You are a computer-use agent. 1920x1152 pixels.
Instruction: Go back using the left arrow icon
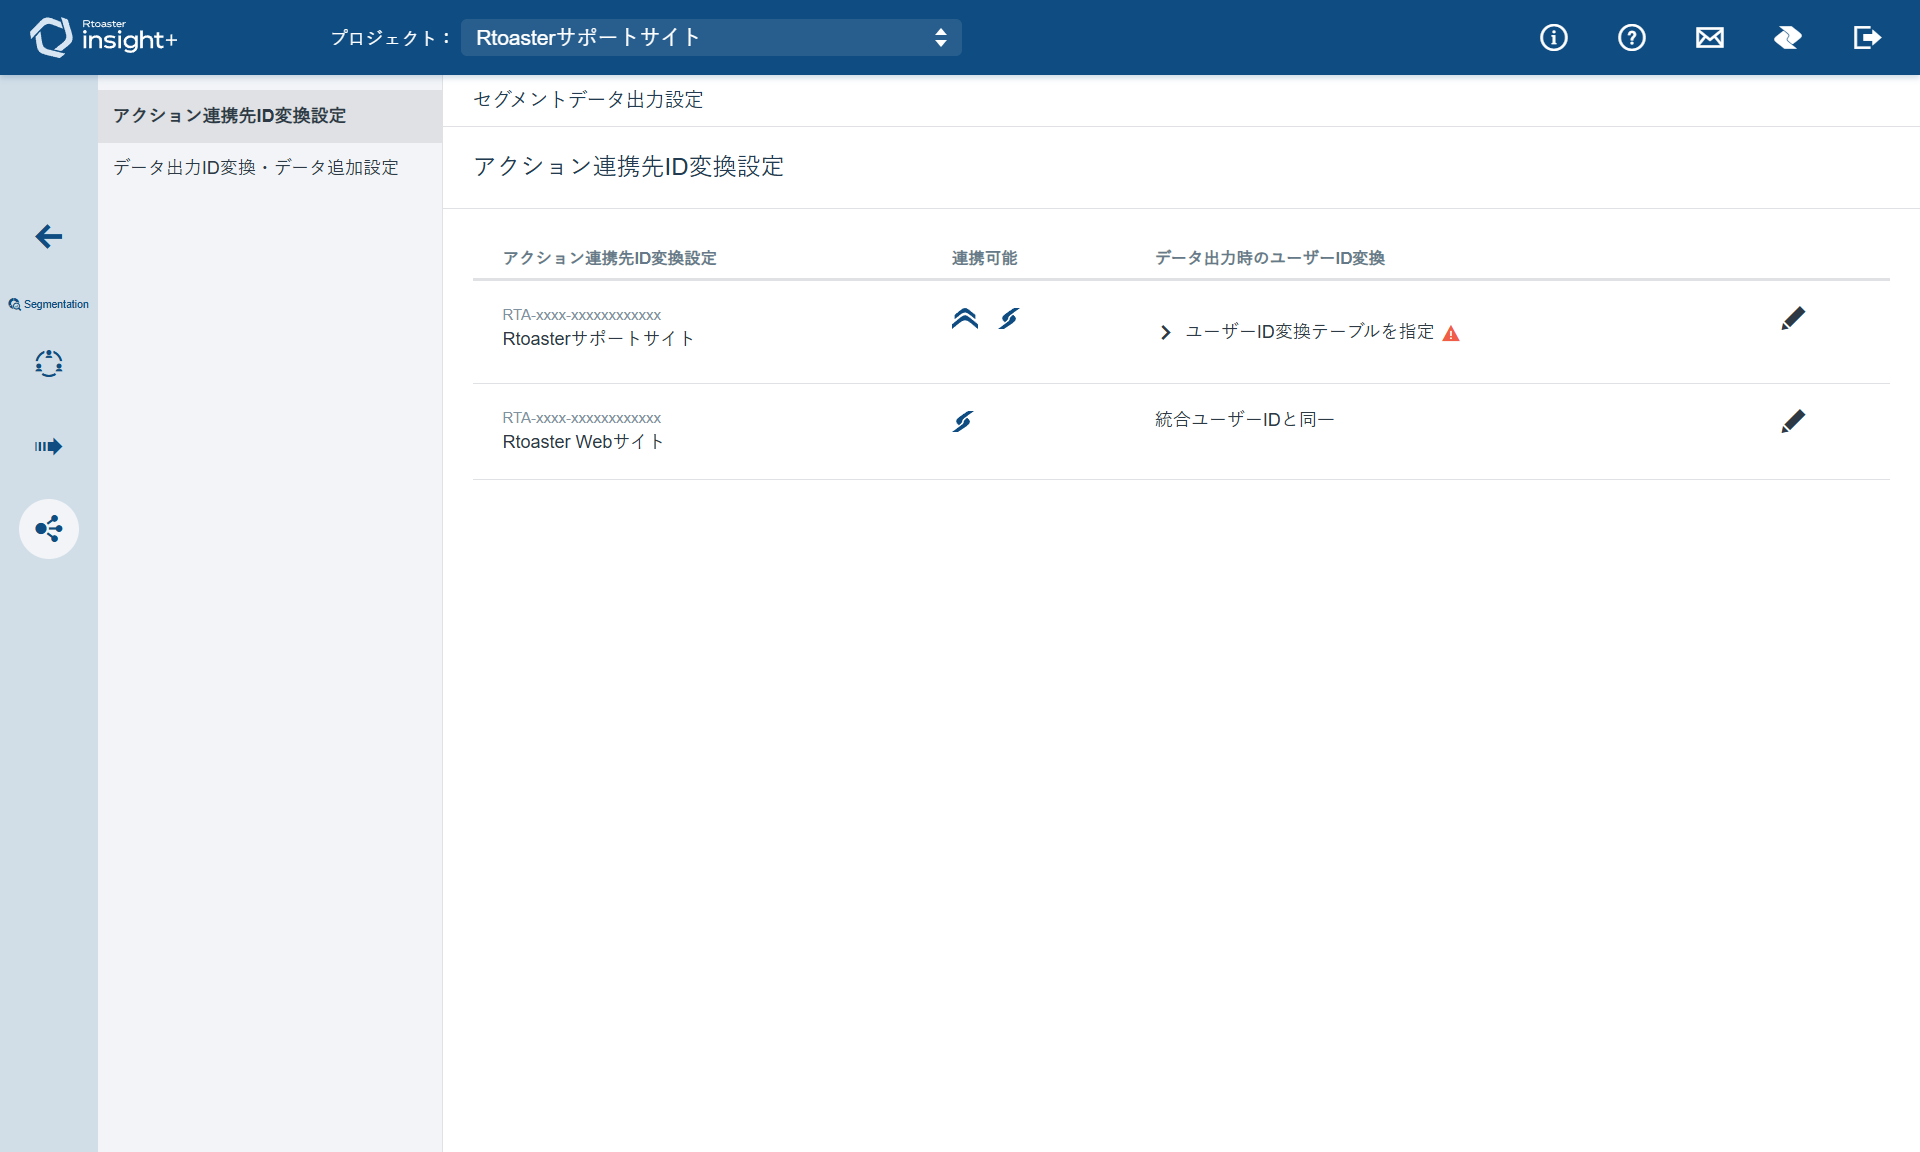pos(49,237)
